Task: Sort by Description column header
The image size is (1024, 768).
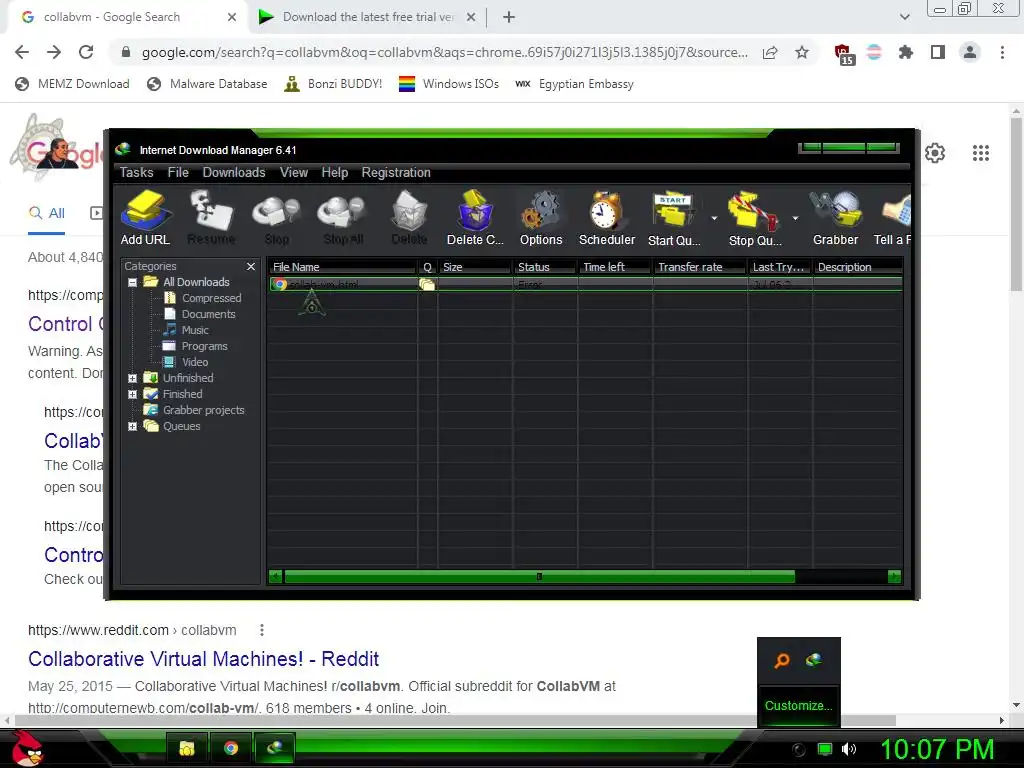Action: [x=858, y=267]
